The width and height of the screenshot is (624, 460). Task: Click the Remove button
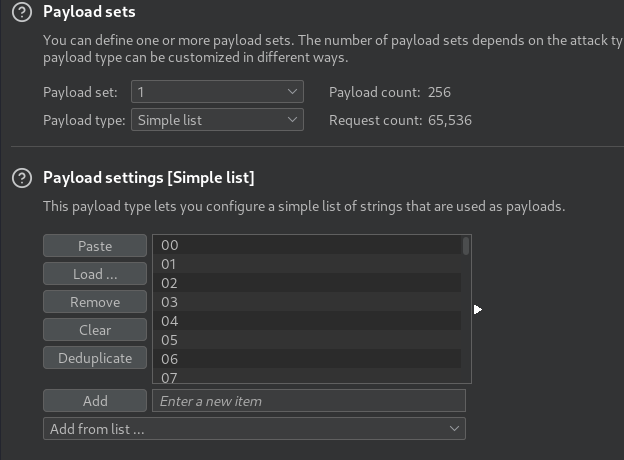point(95,302)
